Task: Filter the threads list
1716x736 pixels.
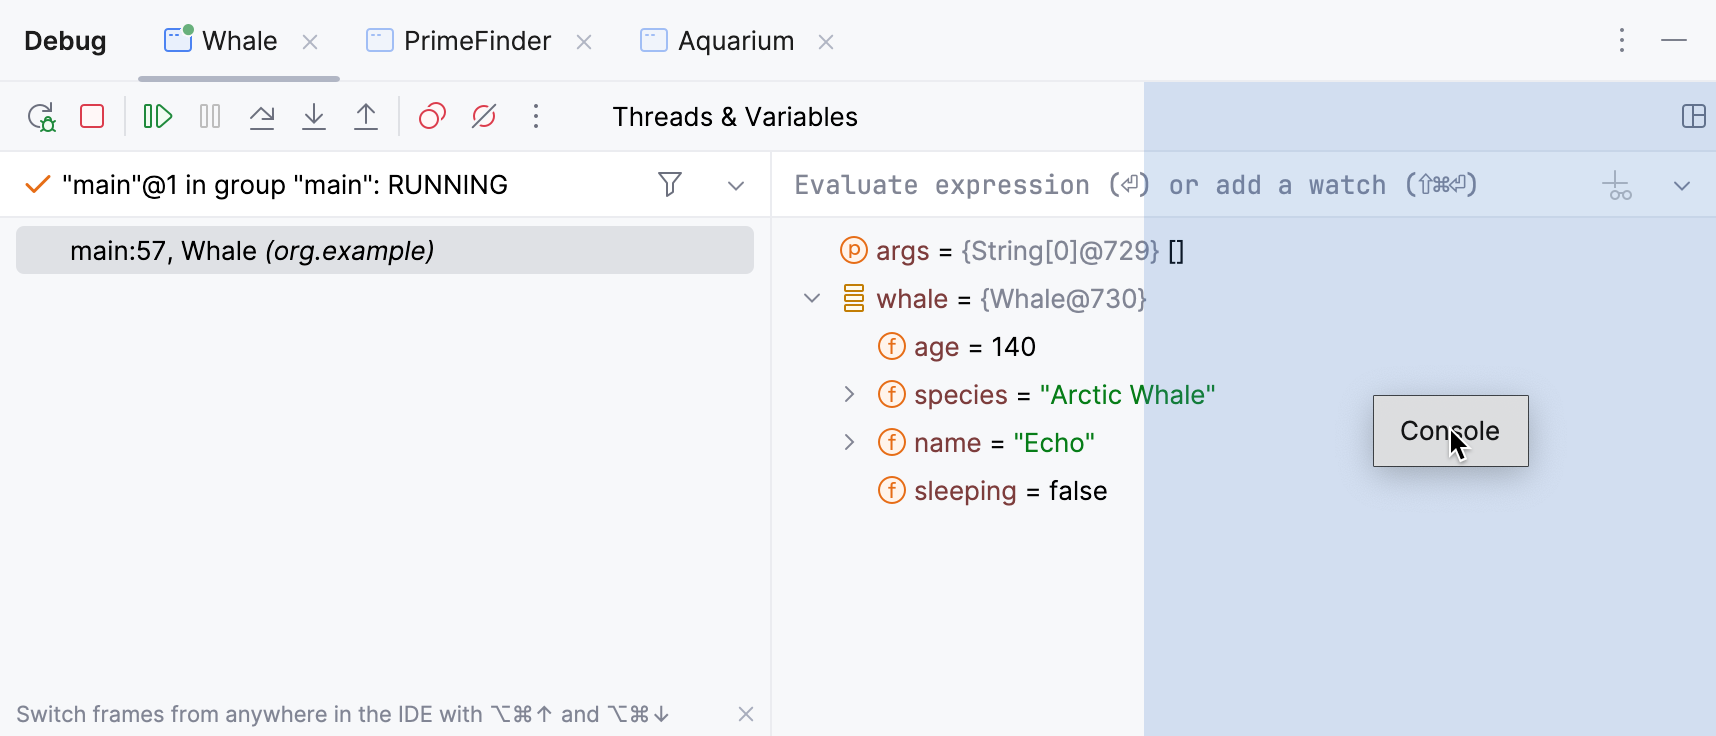Action: pyautogui.click(x=670, y=185)
